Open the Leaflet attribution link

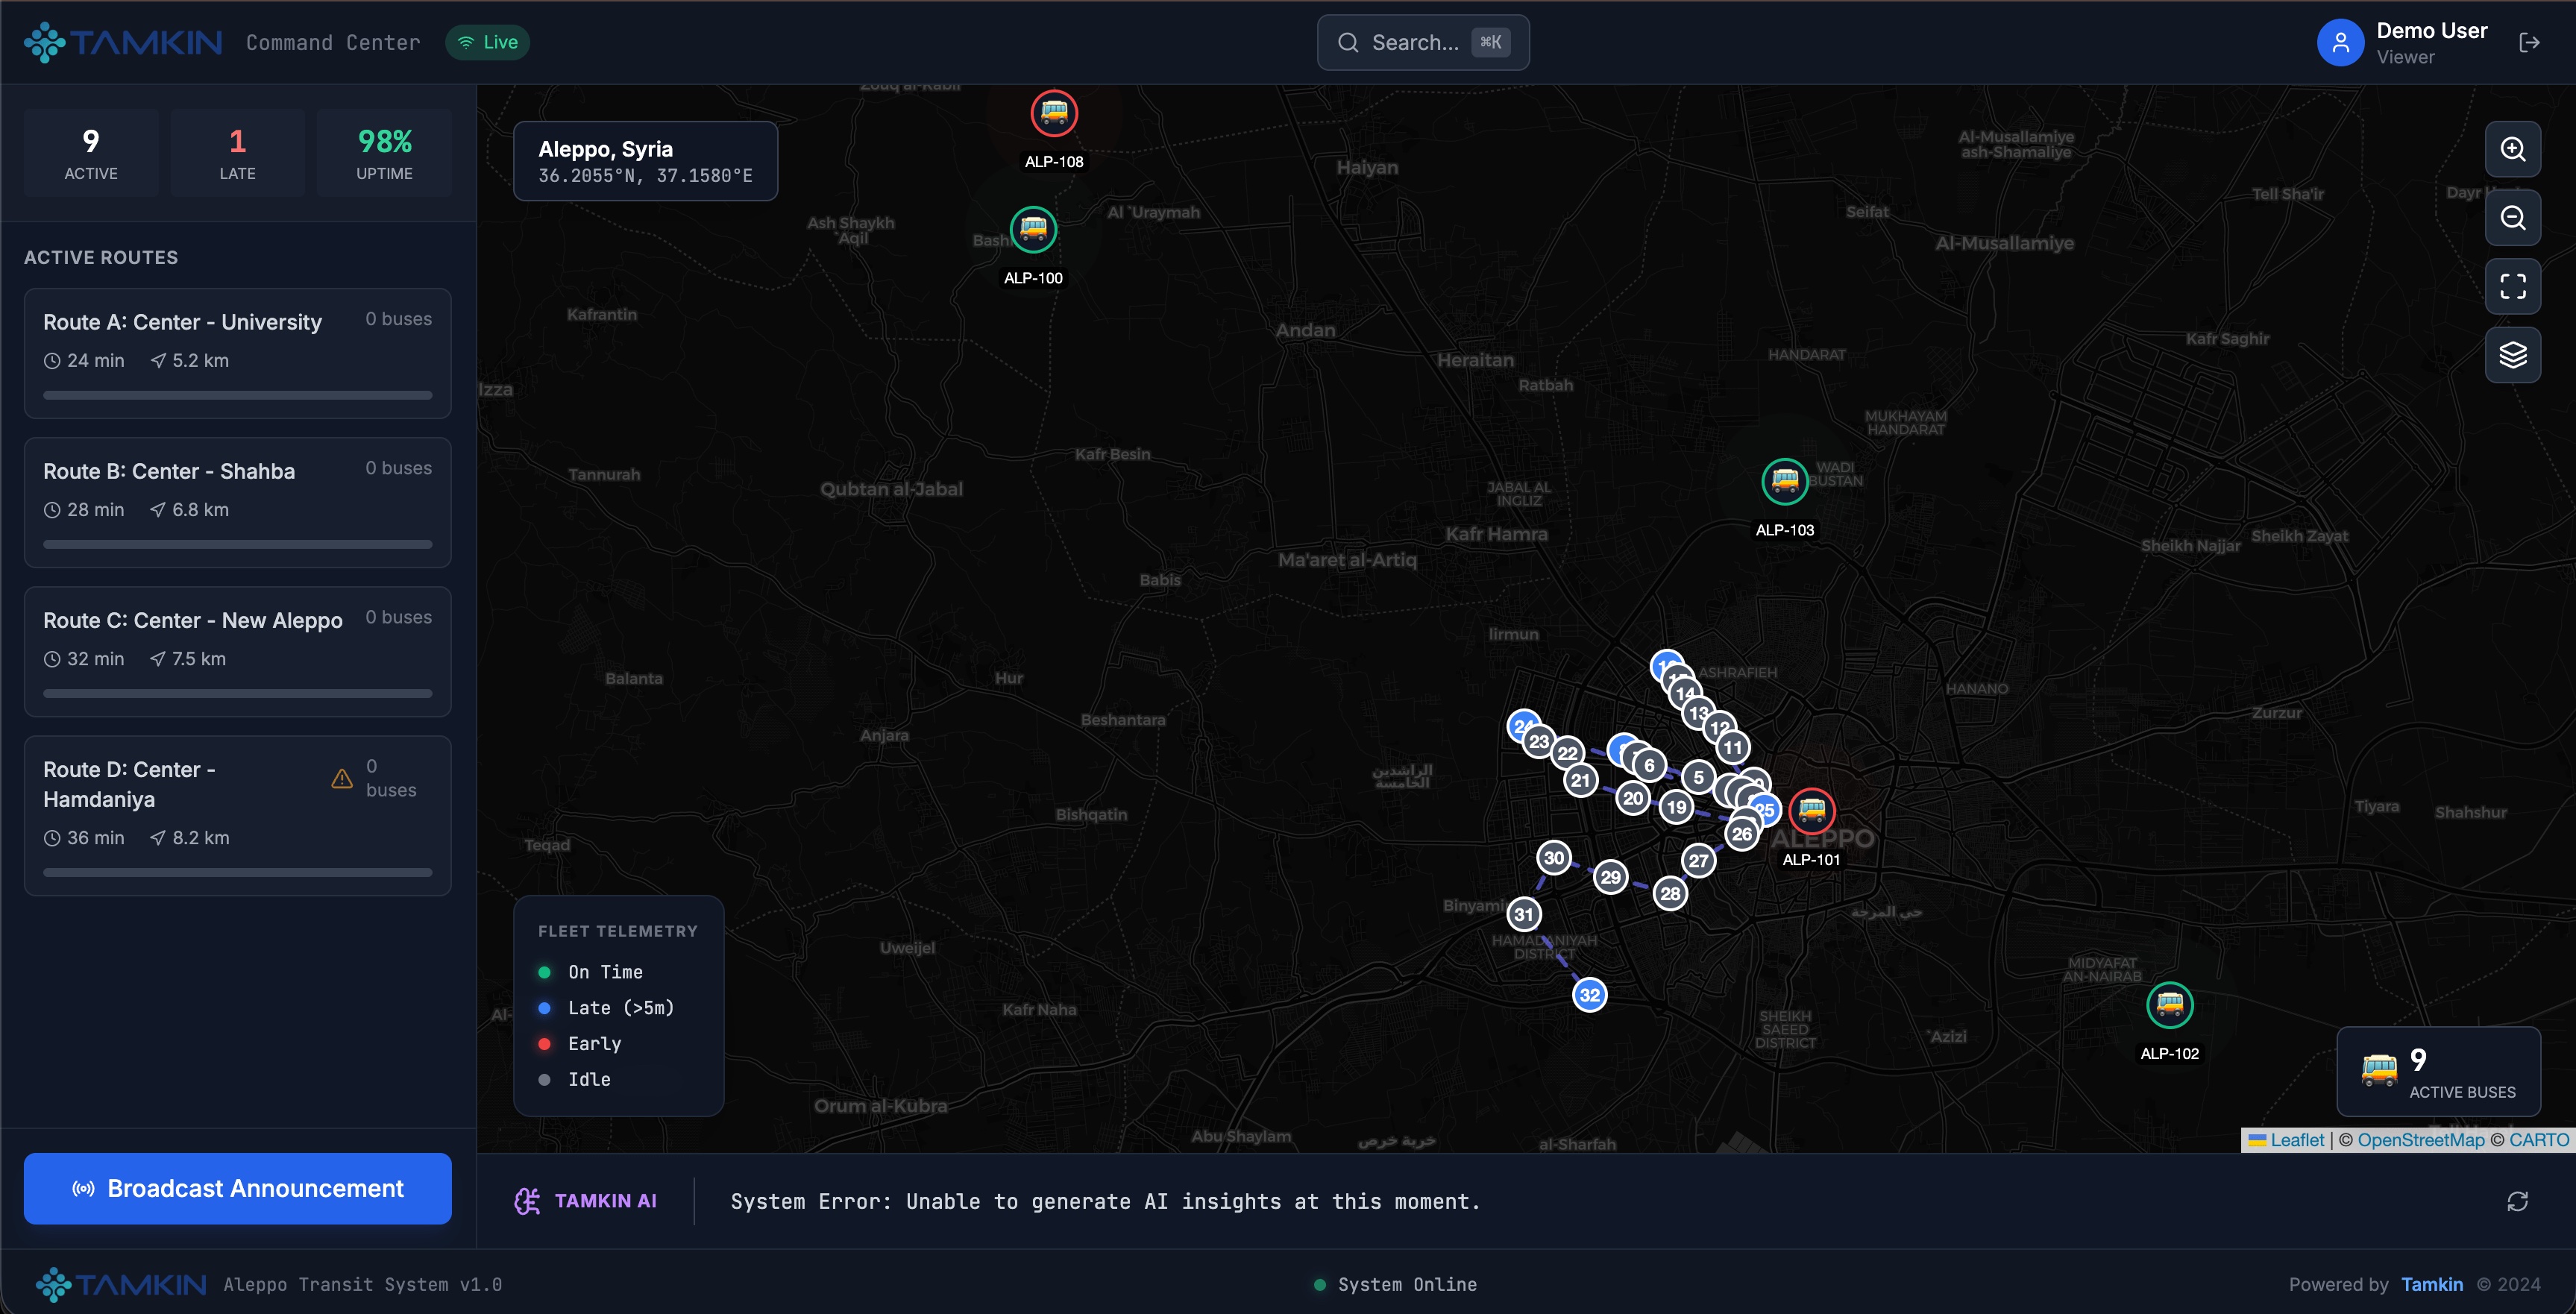2296,1140
